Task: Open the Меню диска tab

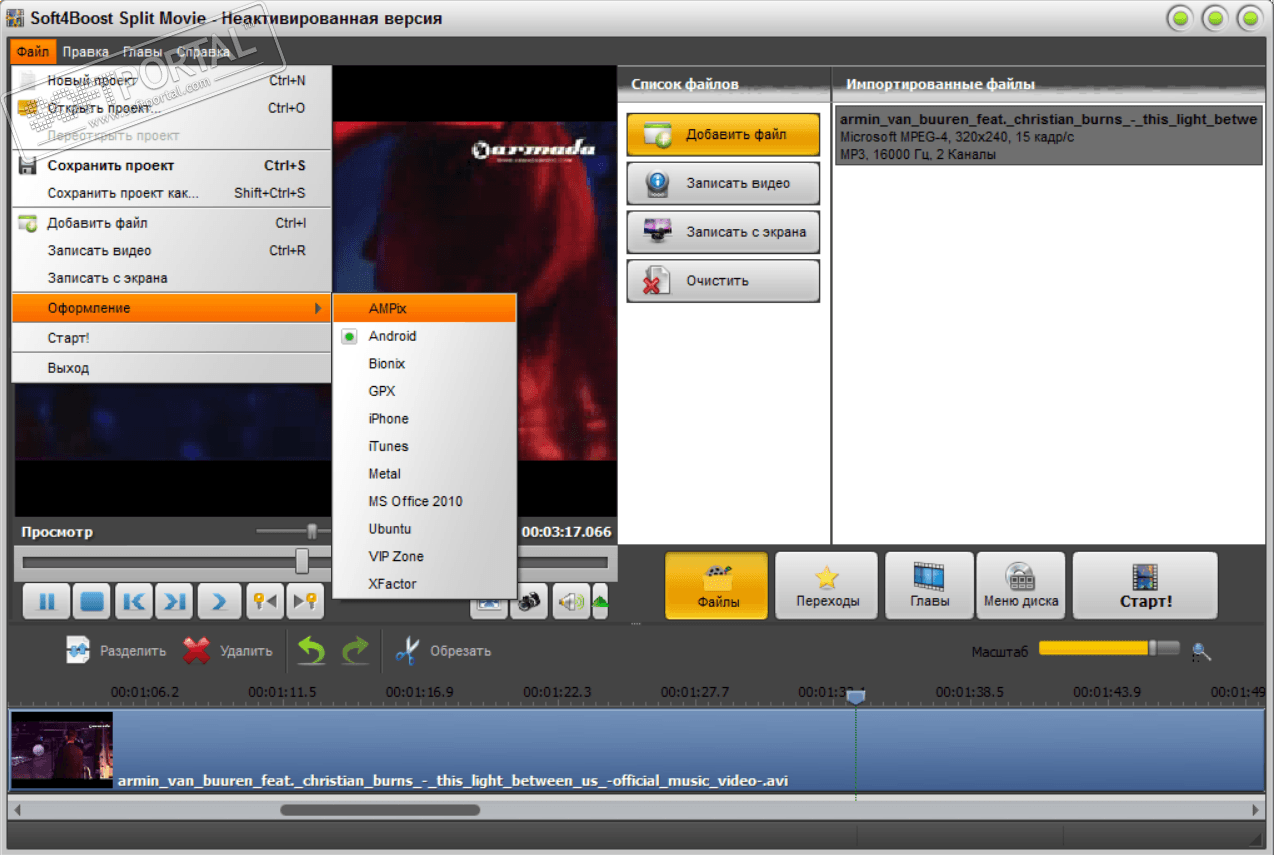Action: 1021,586
